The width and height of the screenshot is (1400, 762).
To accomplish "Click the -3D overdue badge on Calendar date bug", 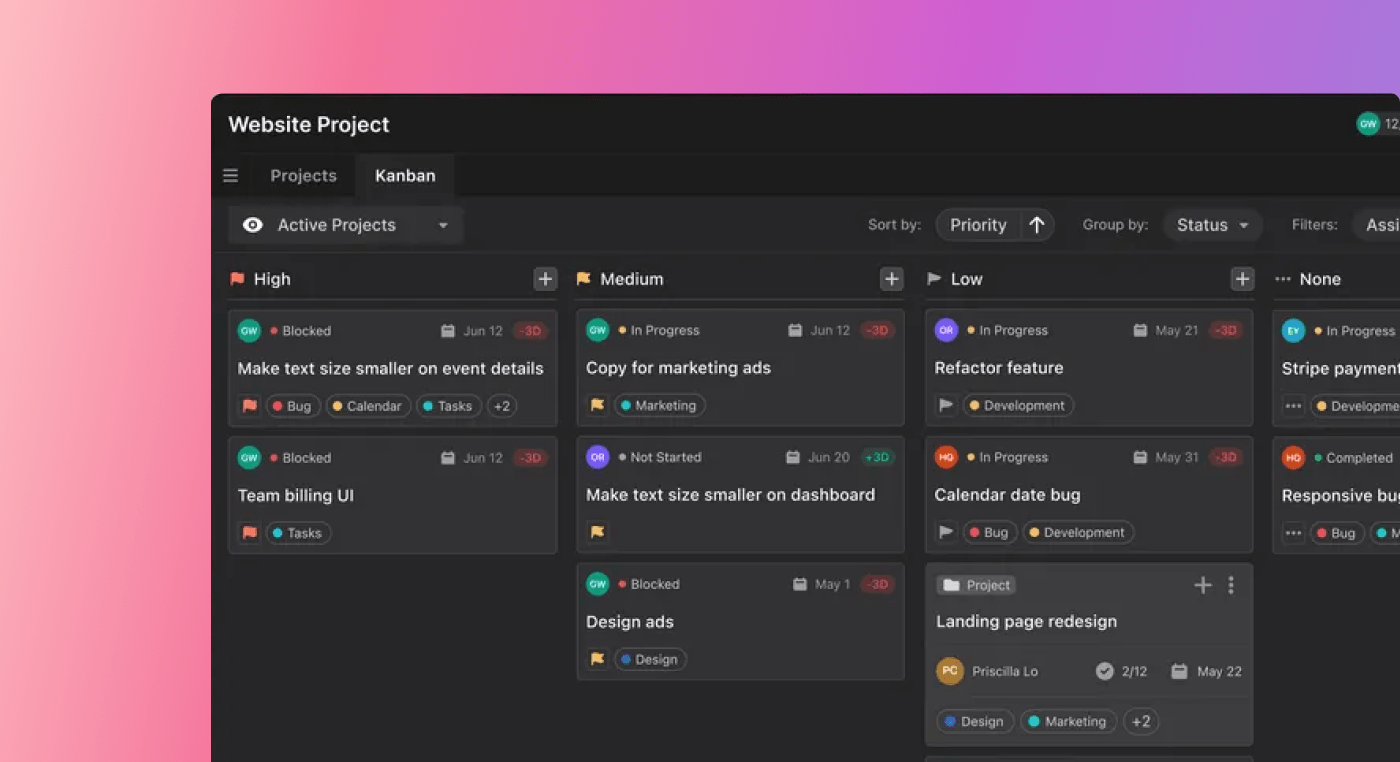I will [x=1226, y=457].
